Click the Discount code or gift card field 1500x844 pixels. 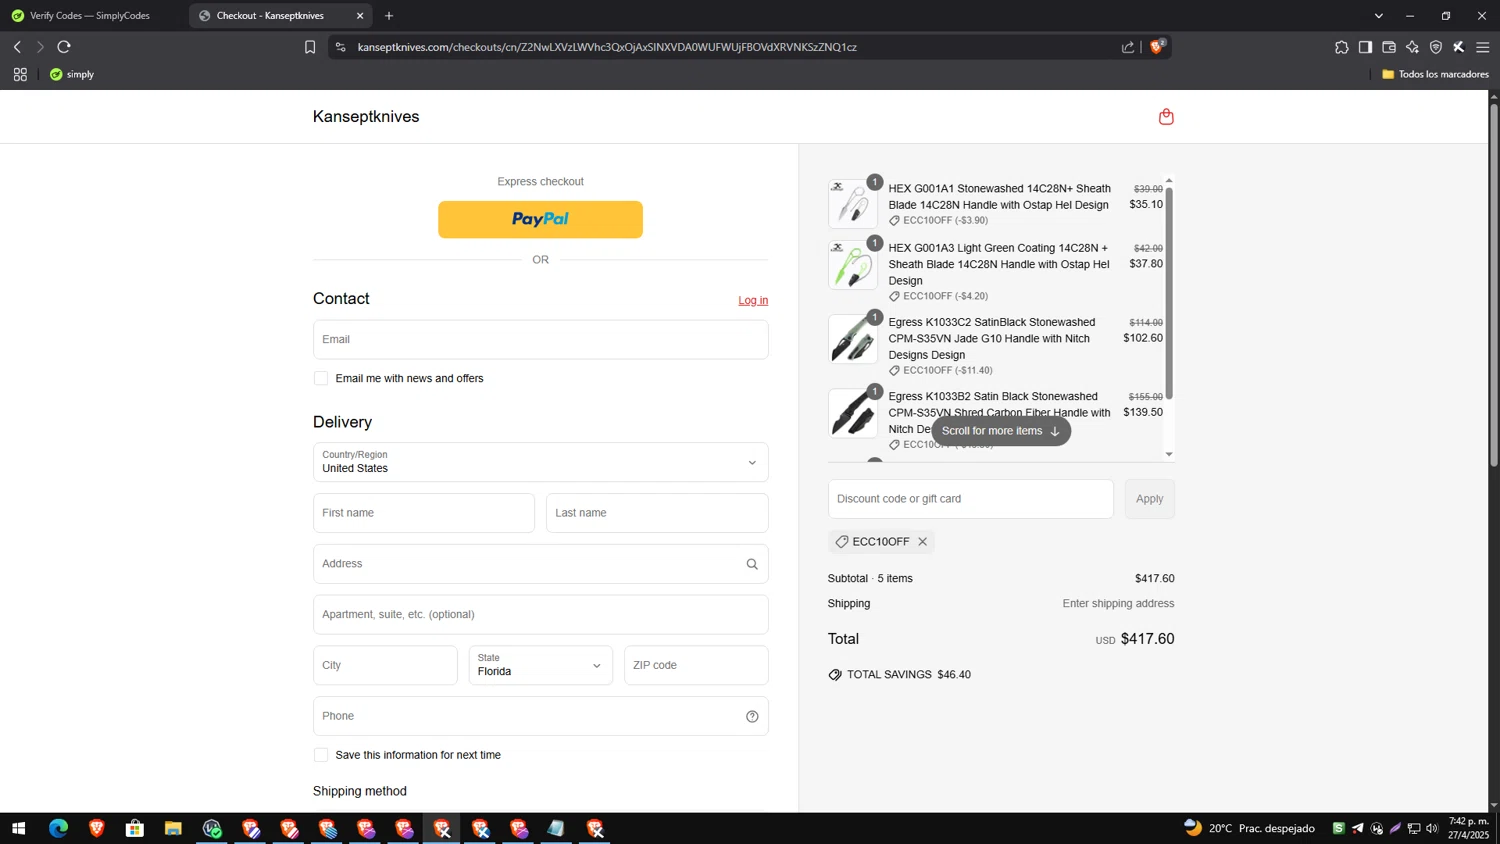tap(970, 499)
